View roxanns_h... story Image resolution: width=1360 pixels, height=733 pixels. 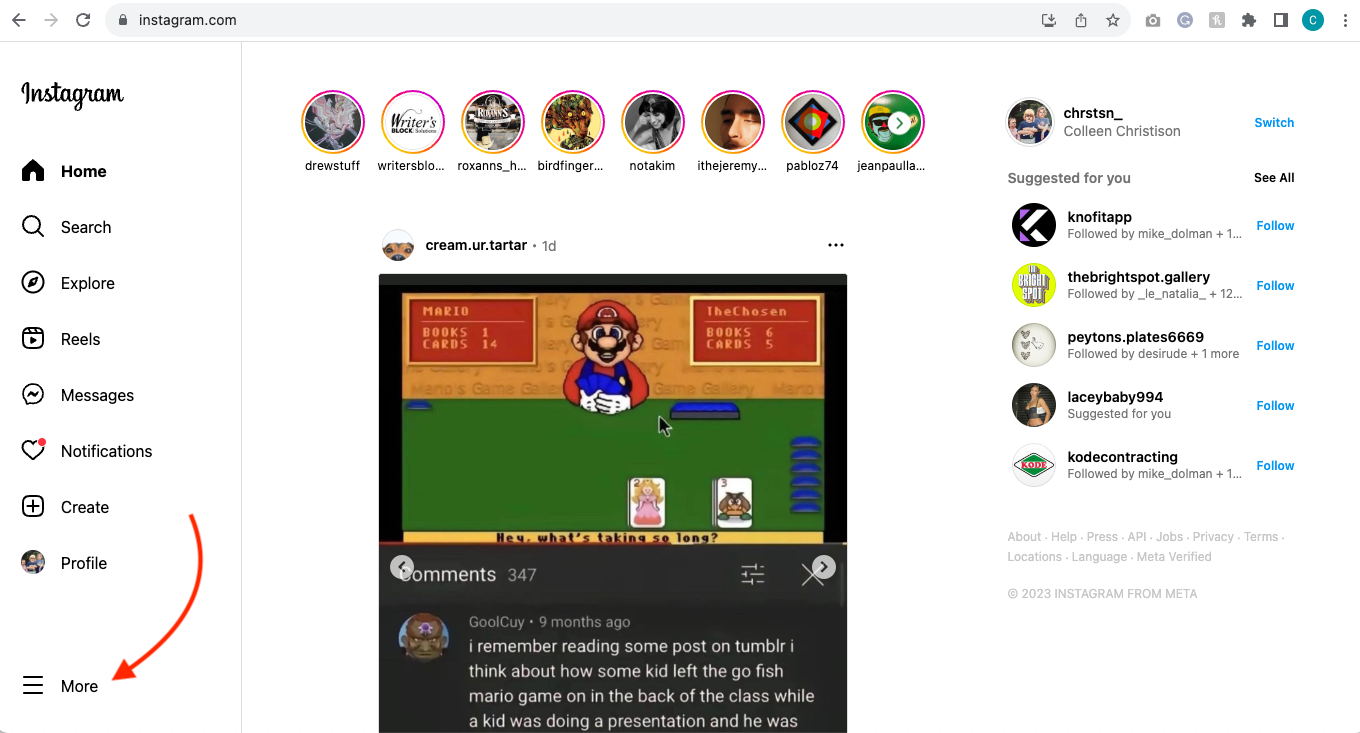493,123
